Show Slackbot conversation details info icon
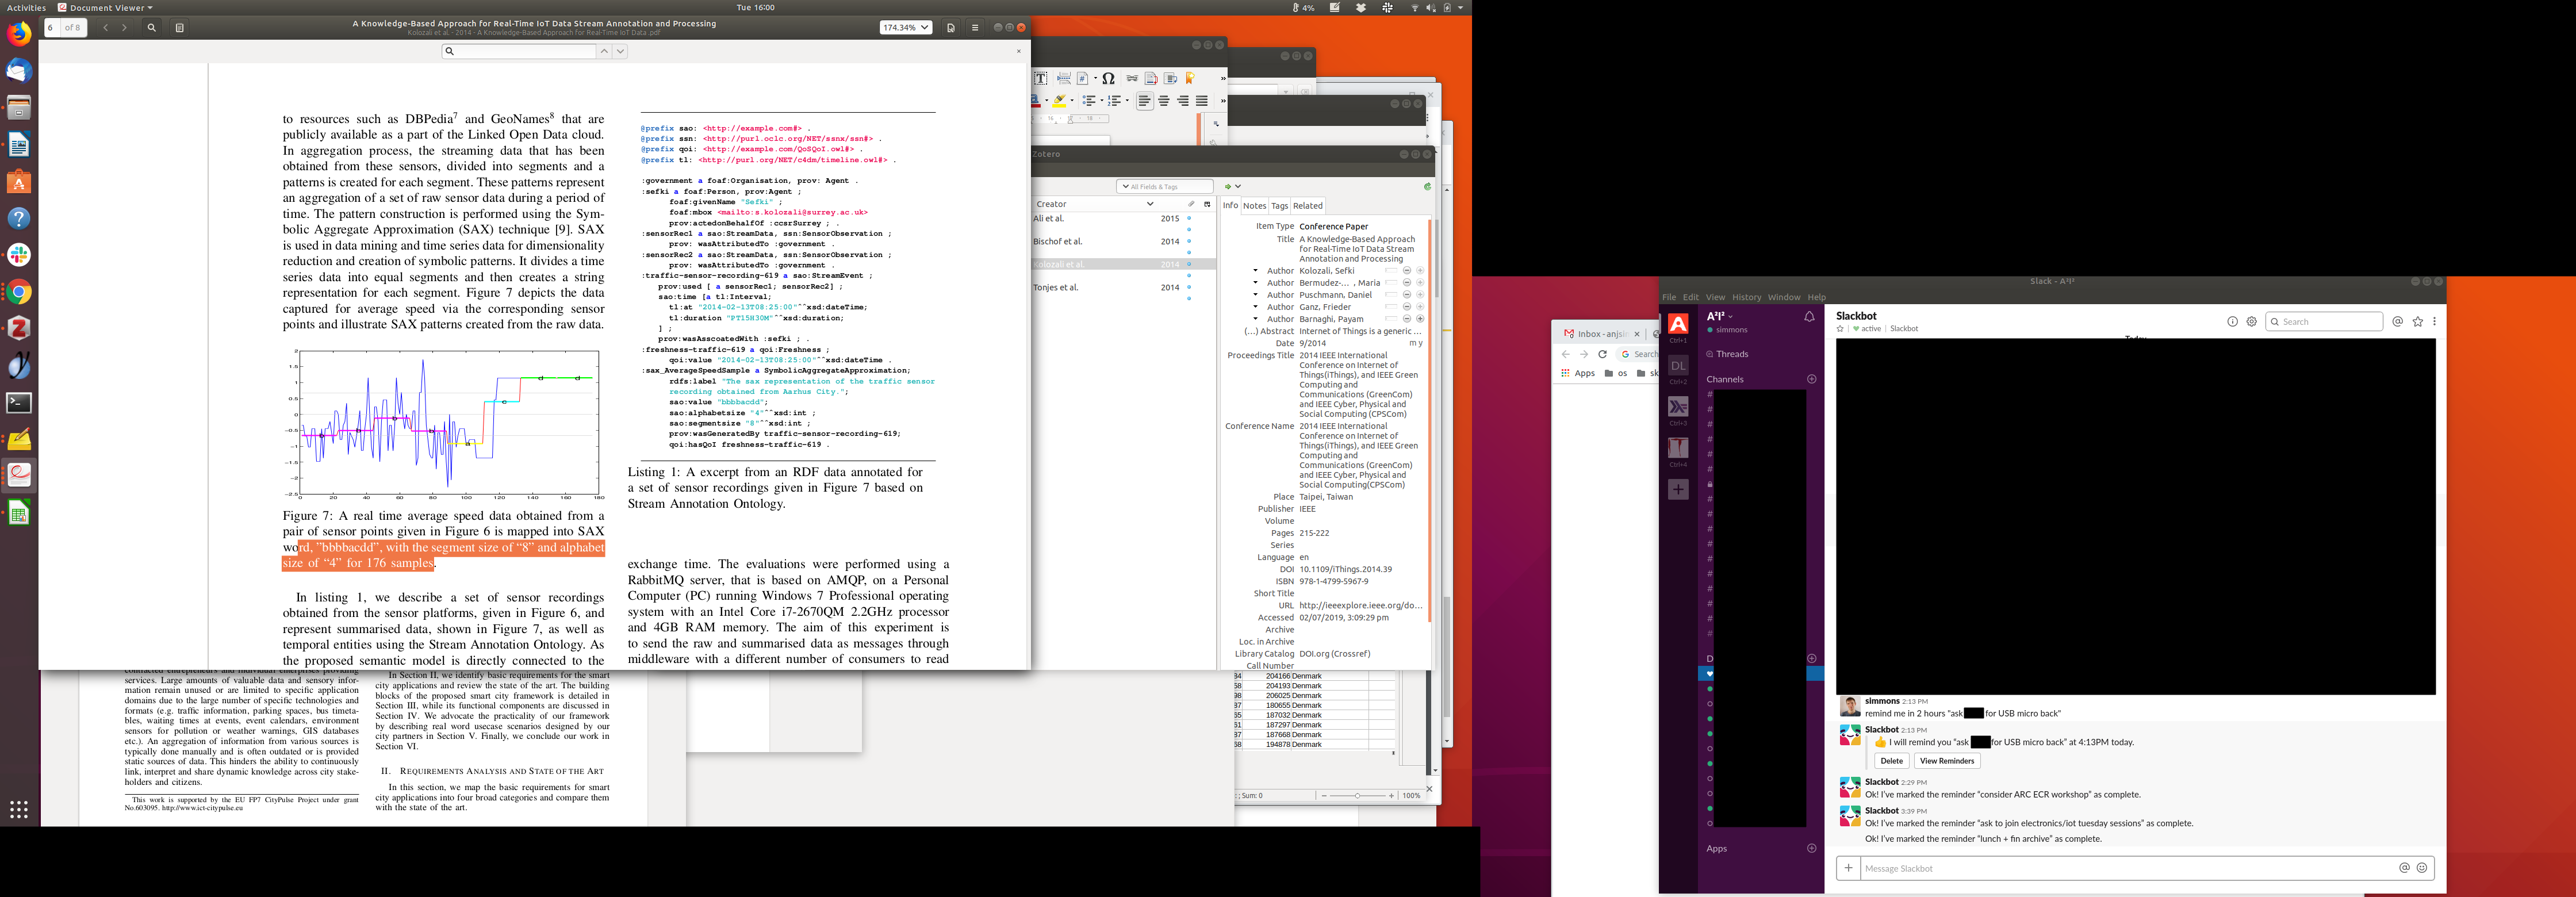 (x=2232, y=322)
